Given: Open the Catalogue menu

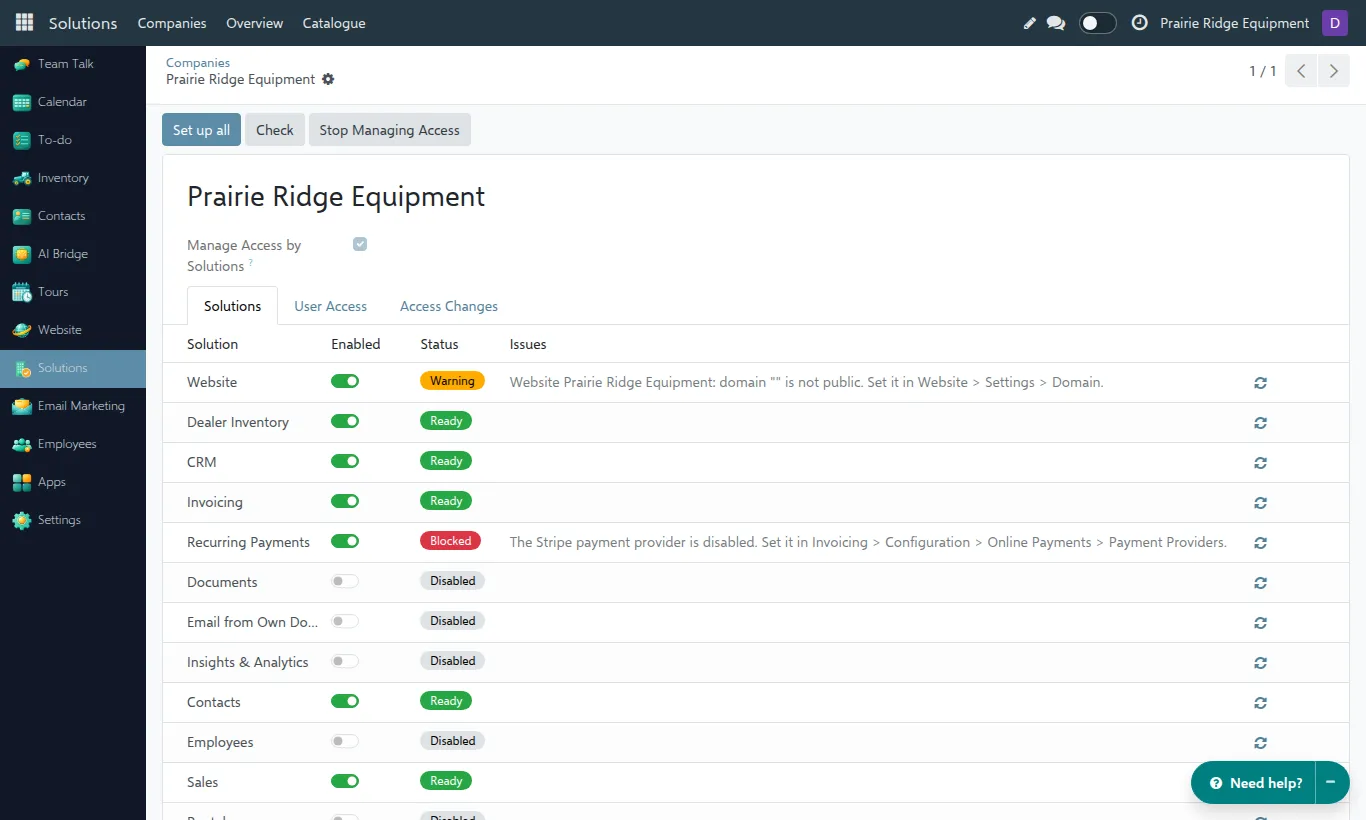Looking at the screenshot, I should [334, 23].
